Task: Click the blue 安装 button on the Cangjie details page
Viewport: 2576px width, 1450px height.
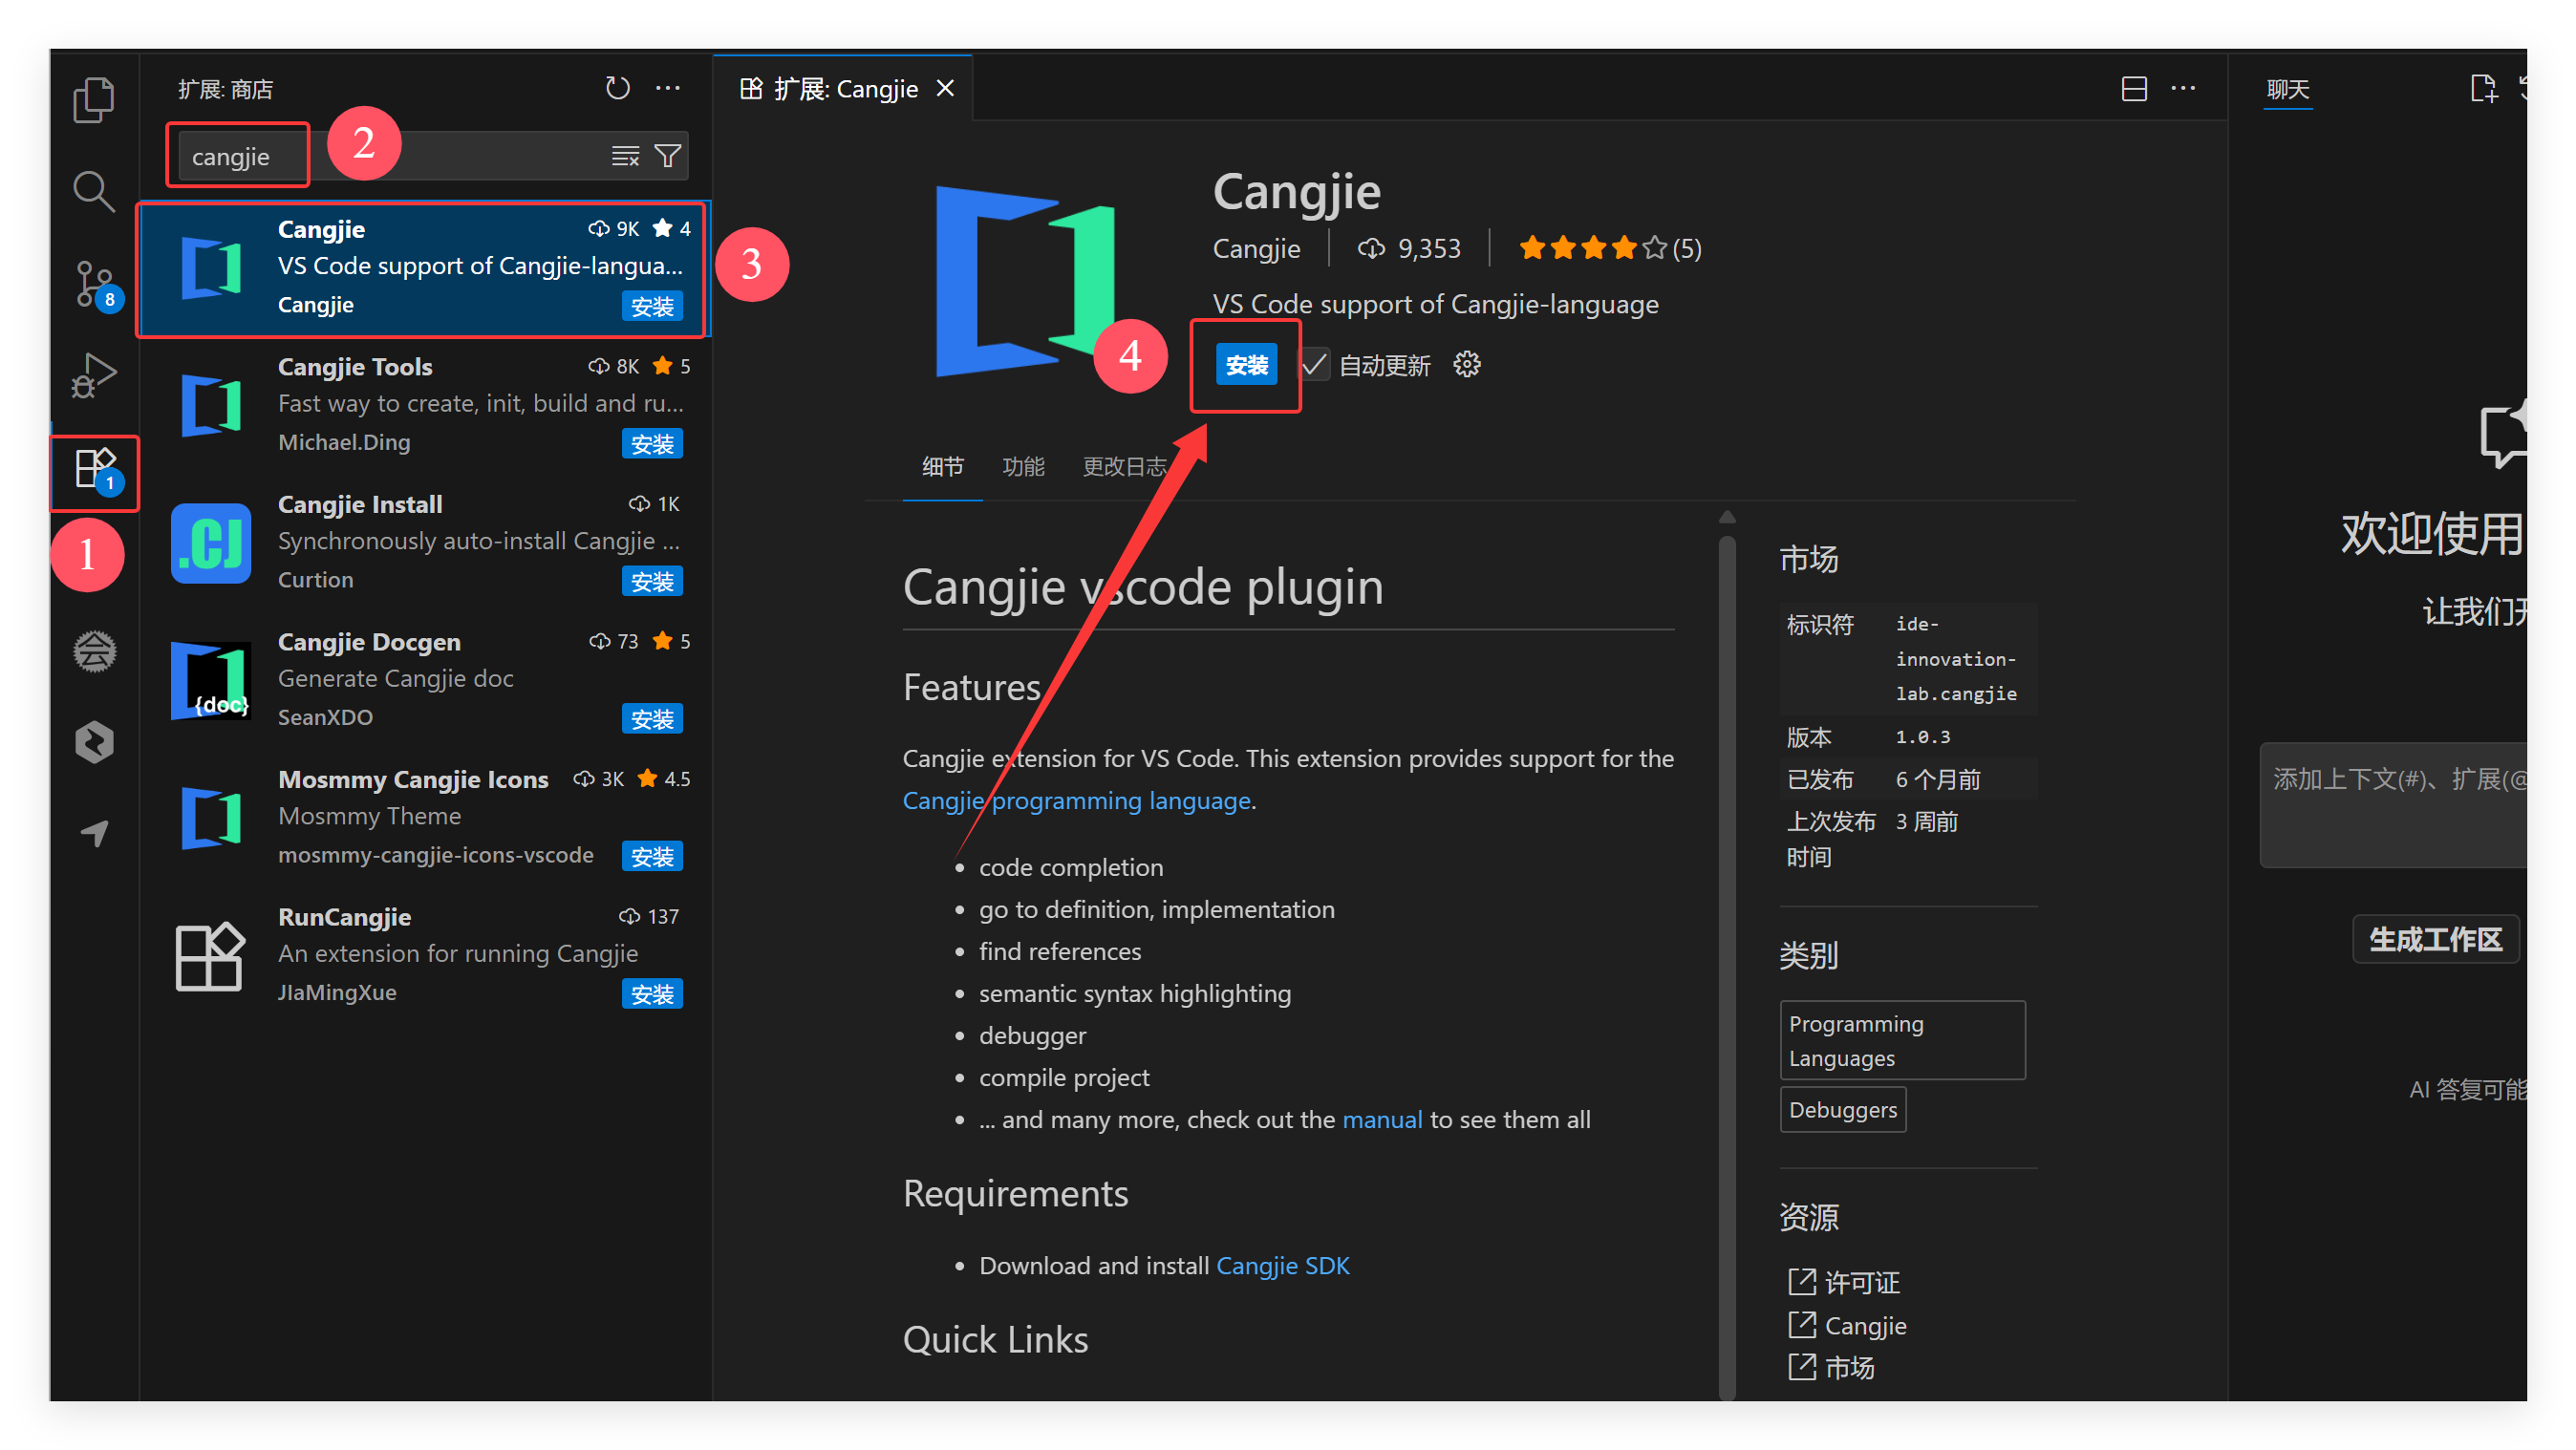Action: [1246, 365]
